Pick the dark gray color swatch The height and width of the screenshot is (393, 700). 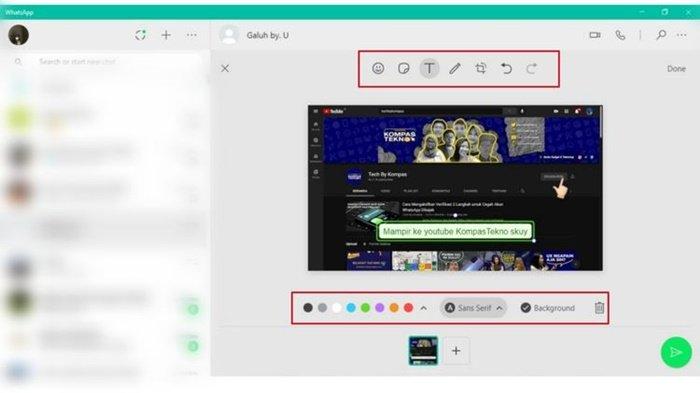[x=308, y=308]
